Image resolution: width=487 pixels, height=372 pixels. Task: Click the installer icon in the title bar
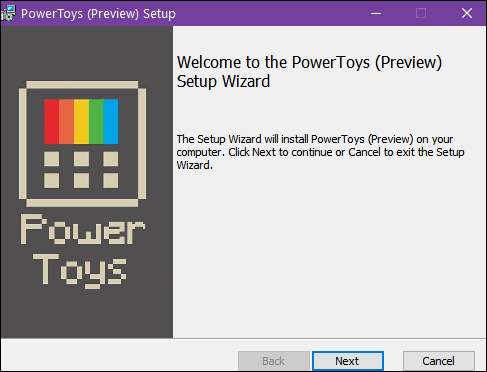coord(8,13)
